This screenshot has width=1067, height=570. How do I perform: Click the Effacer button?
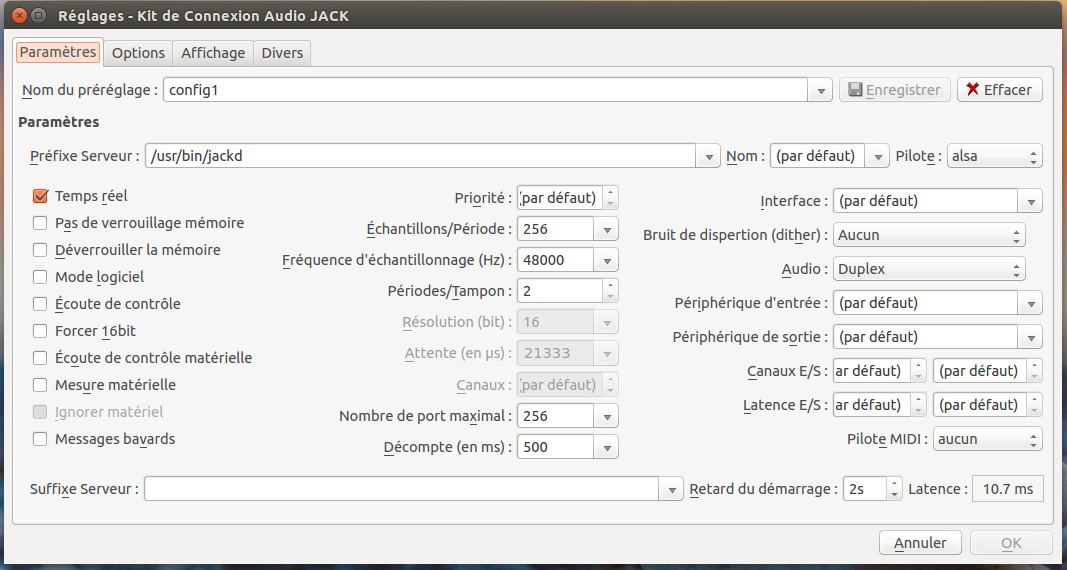(1000, 90)
